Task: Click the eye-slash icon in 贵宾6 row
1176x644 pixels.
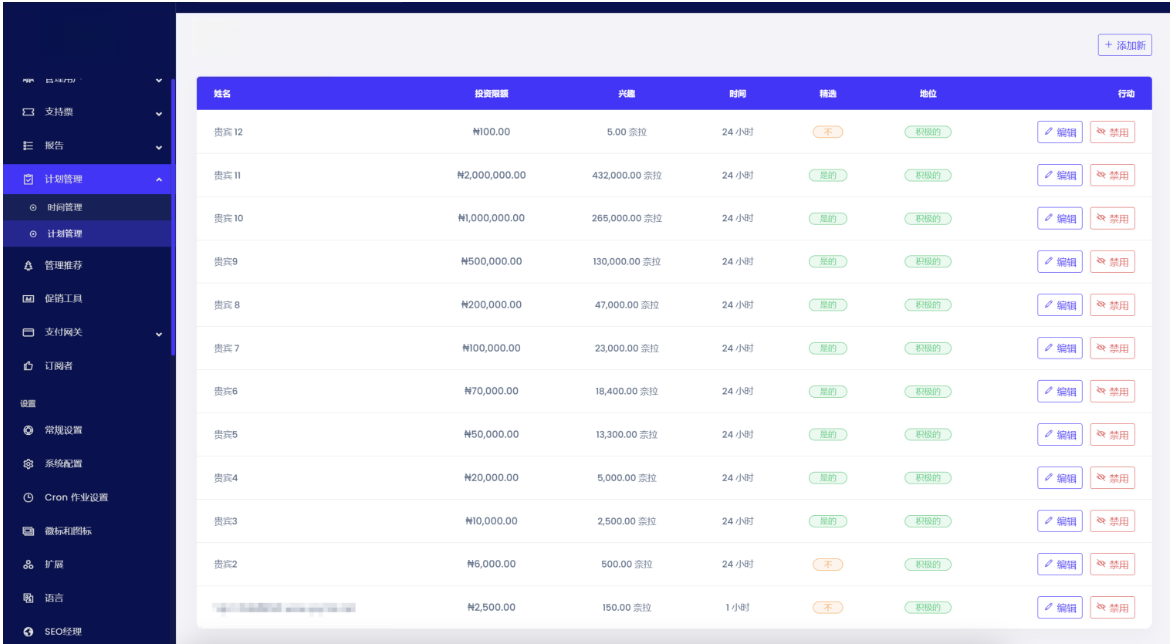Action: [1101, 391]
